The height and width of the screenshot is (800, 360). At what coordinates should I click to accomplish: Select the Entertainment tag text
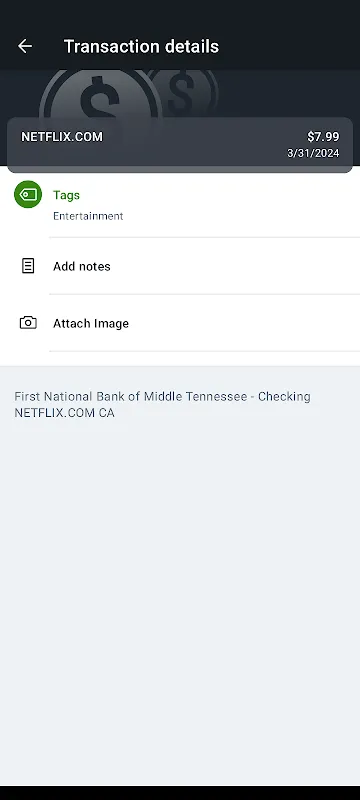[x=88, y=216]
